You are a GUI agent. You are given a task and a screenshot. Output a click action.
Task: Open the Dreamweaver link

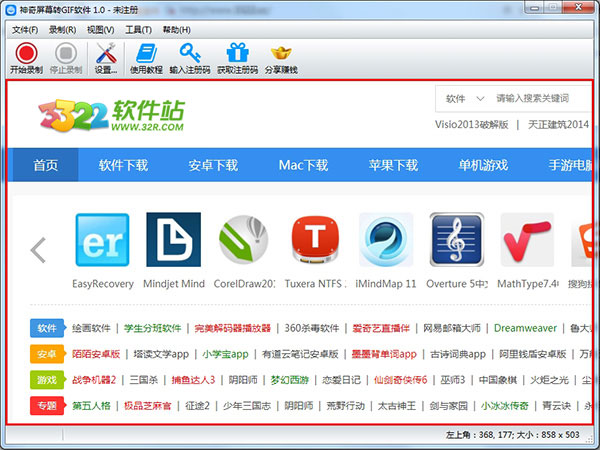525,328
